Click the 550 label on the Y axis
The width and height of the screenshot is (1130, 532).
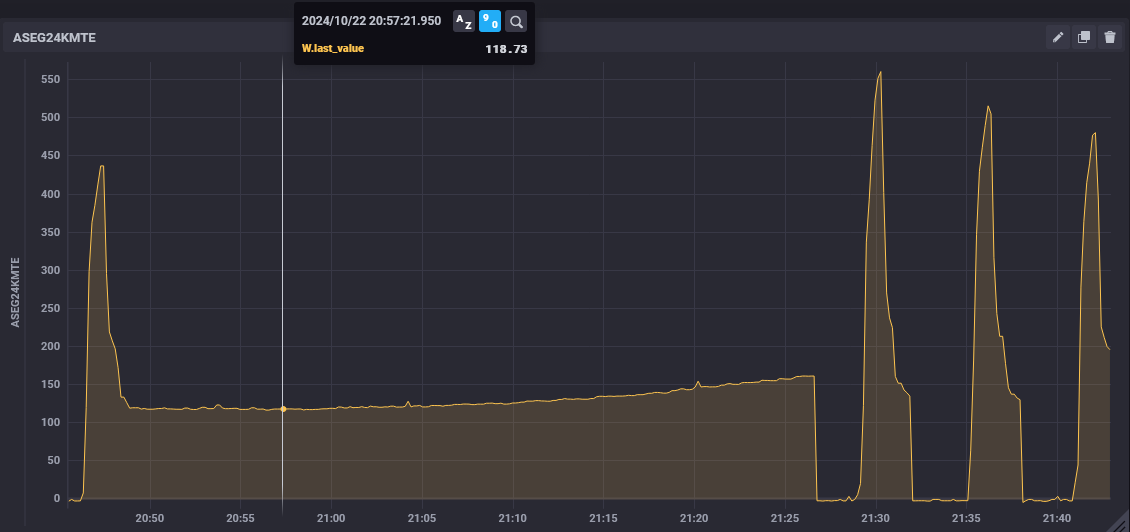50,79
